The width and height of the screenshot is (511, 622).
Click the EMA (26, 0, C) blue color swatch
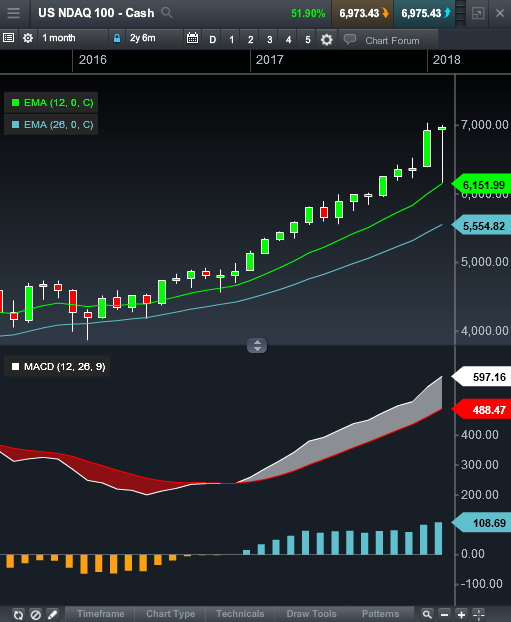click(15, 125)
